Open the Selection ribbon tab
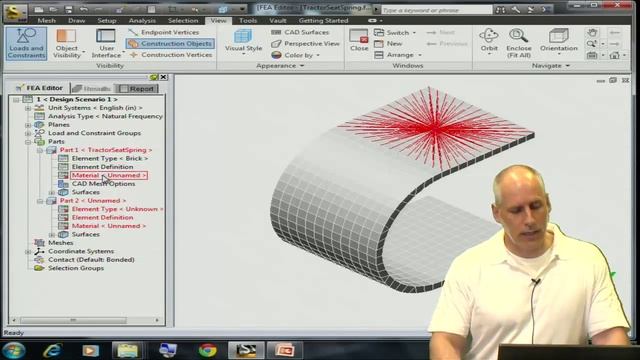 click(183, 20)
